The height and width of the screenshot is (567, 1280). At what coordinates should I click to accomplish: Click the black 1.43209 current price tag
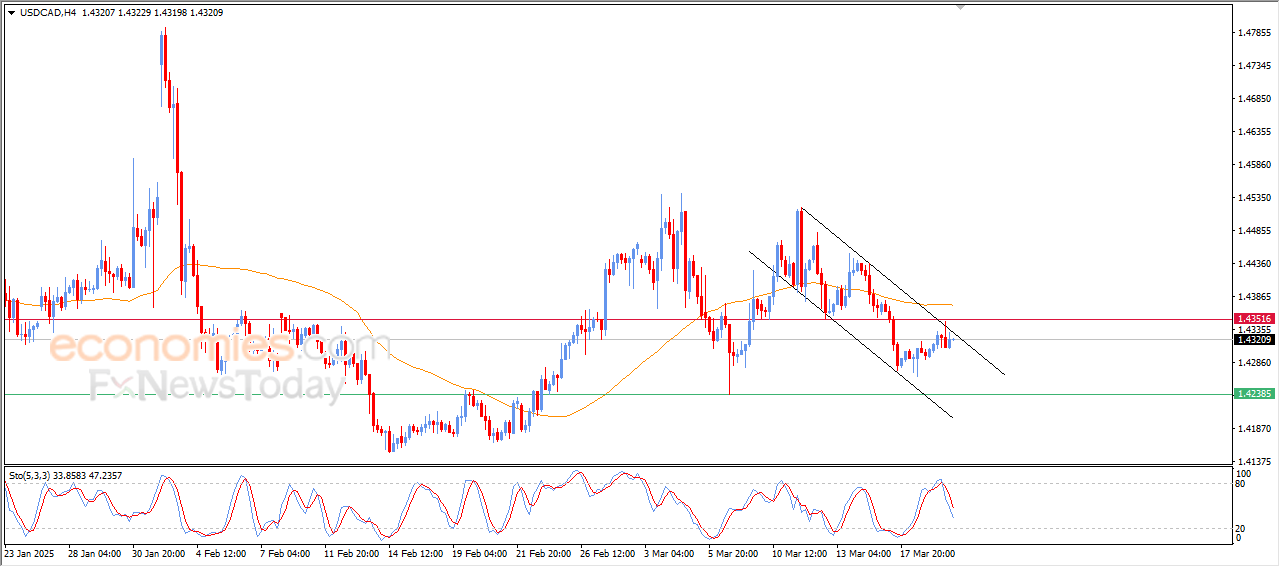click(1254, 340)
